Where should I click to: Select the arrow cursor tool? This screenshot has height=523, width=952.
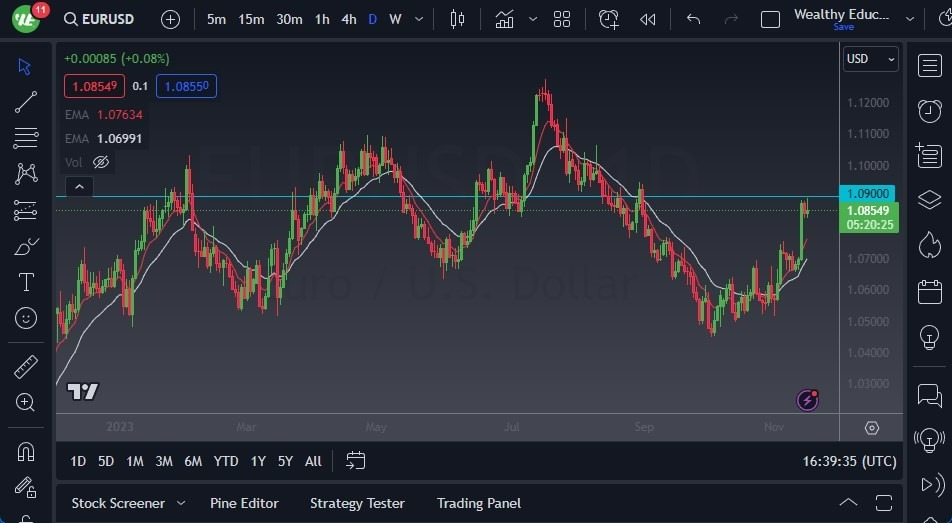click(x=25, y=66)
